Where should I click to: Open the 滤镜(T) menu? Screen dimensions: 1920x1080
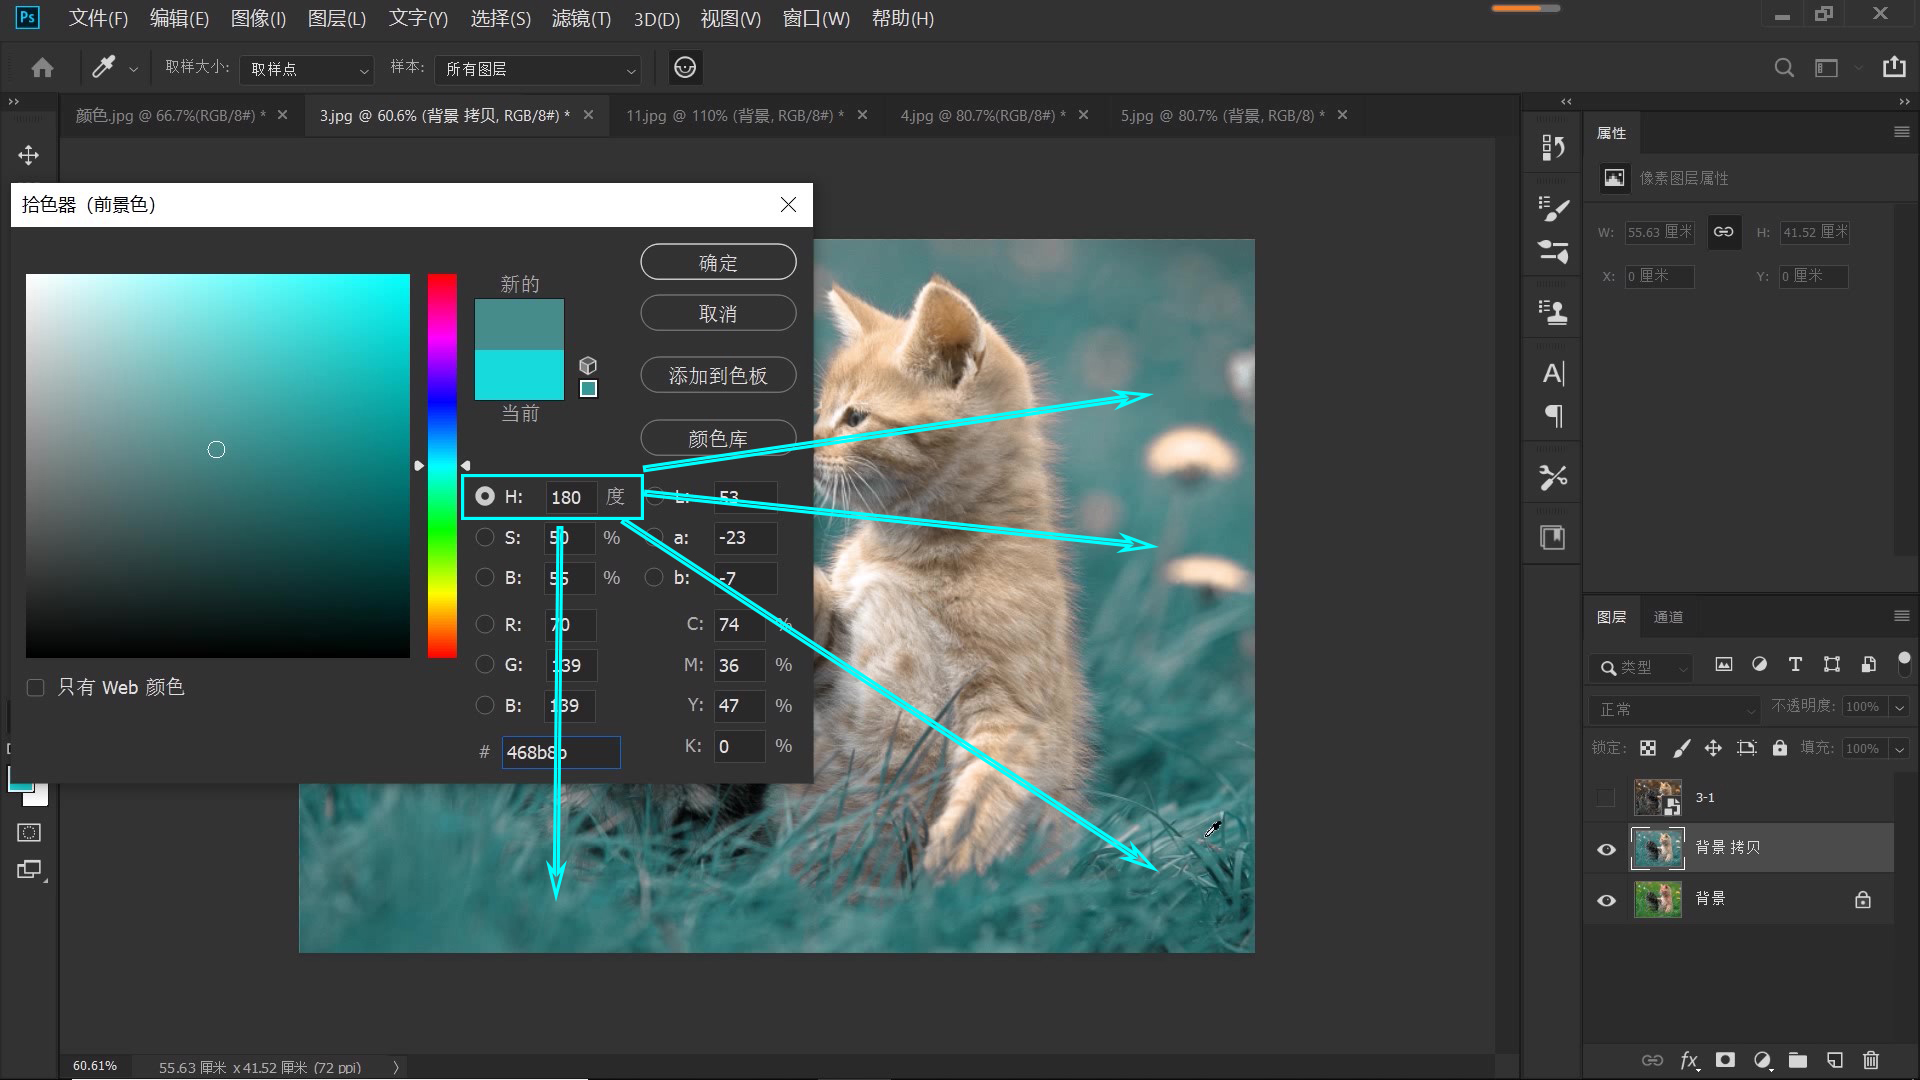pos(581,18)
